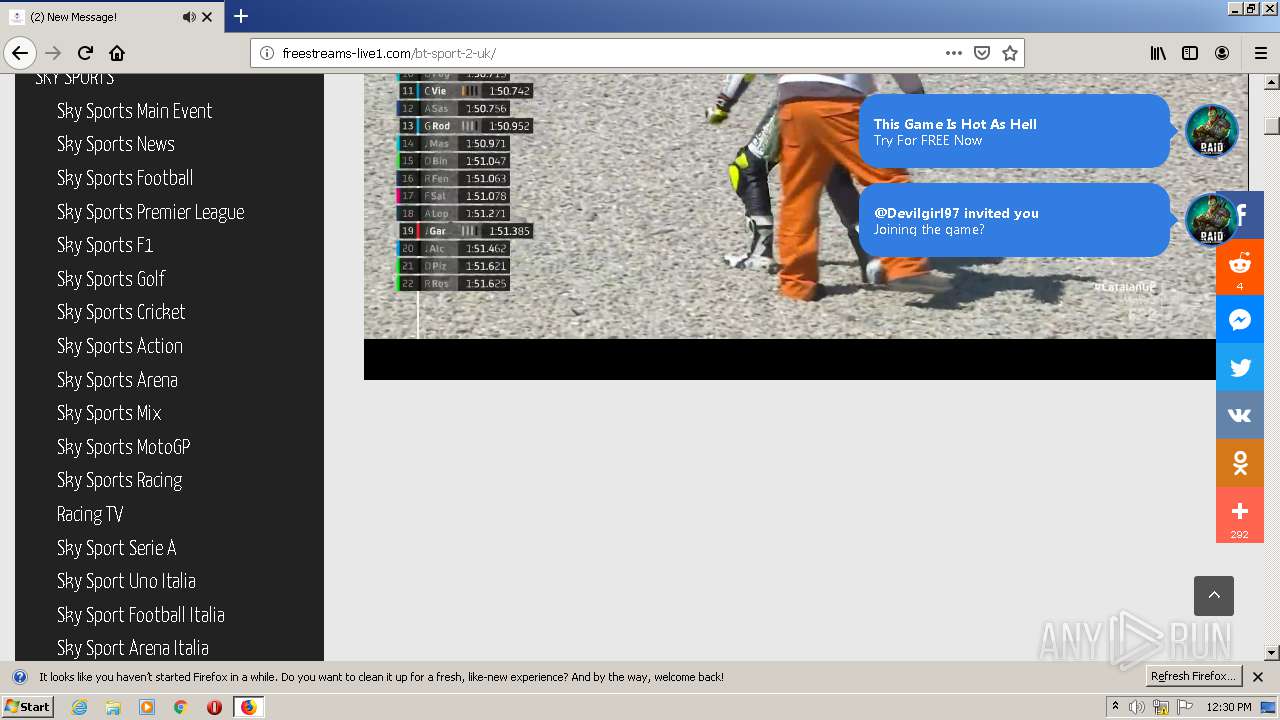Viewport: 1280px width, 720px height.
Task: Go back to the previous page
Action: pyautogui.click(x=20, y=53)
